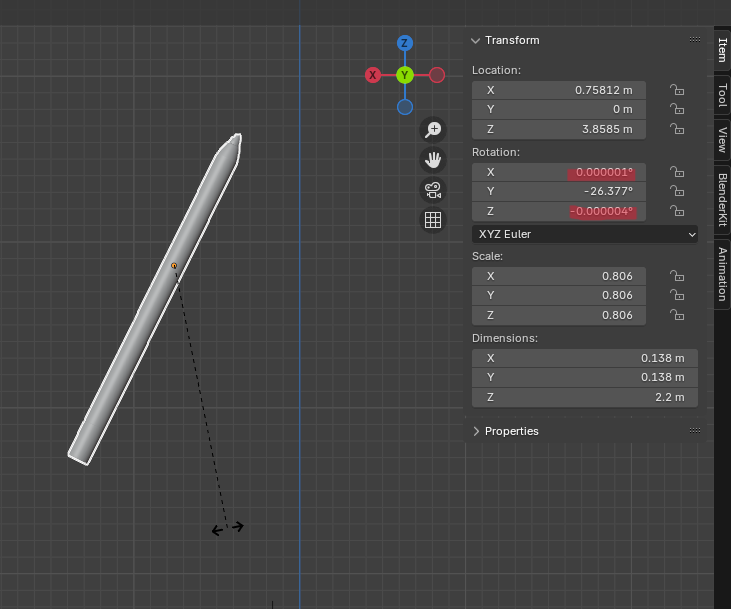Collapse the Transform panel

[476, 41]
